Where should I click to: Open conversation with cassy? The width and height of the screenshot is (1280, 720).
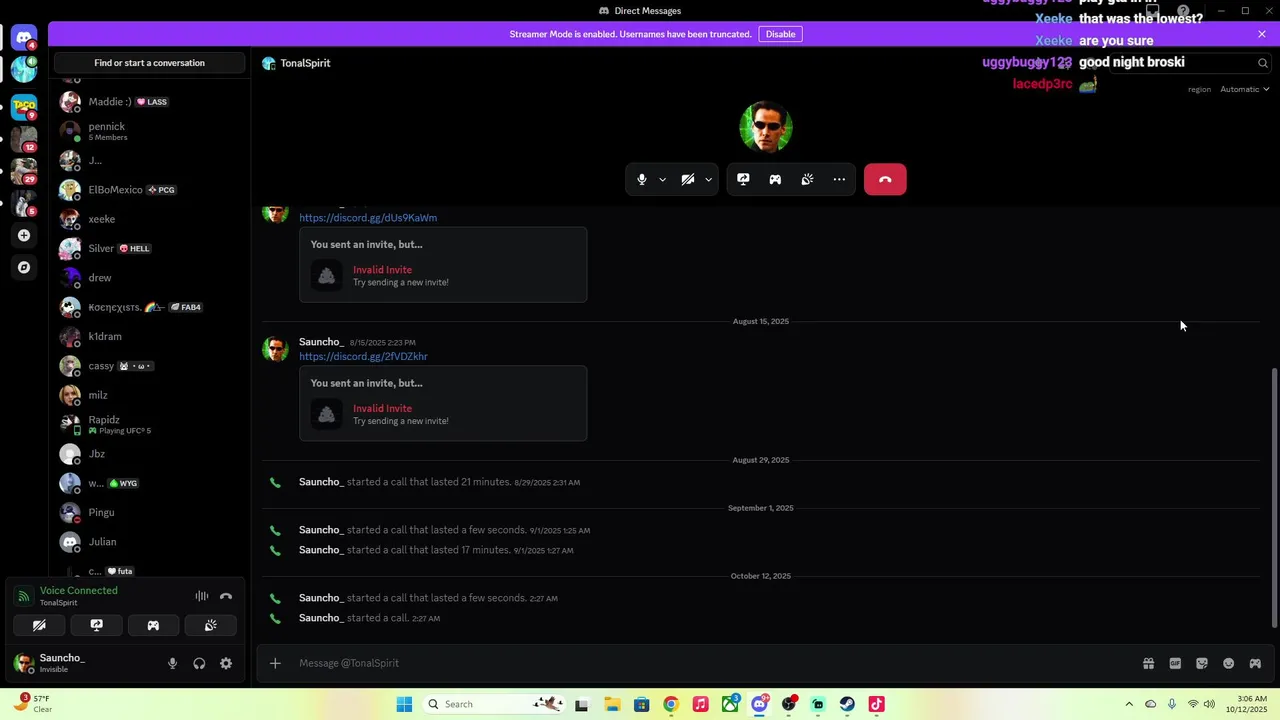(x=150, y=366)
